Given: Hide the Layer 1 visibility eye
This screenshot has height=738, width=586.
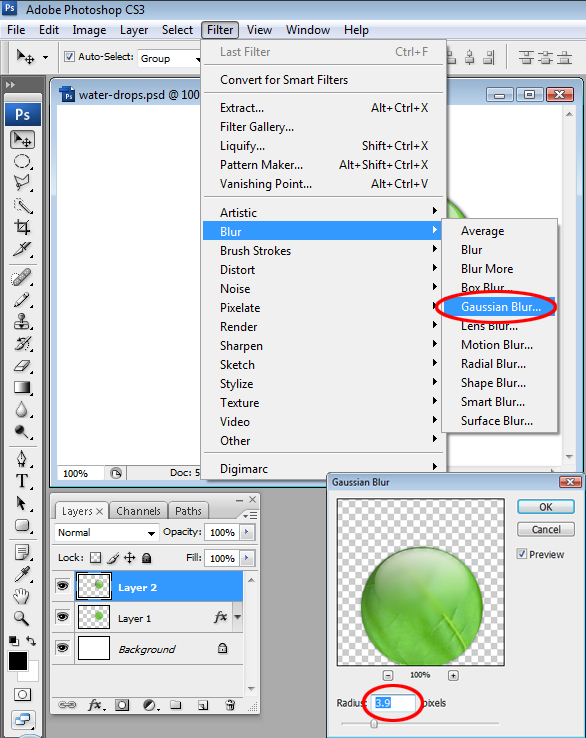Looking at the screenshot, I should (x=62, y=617).
